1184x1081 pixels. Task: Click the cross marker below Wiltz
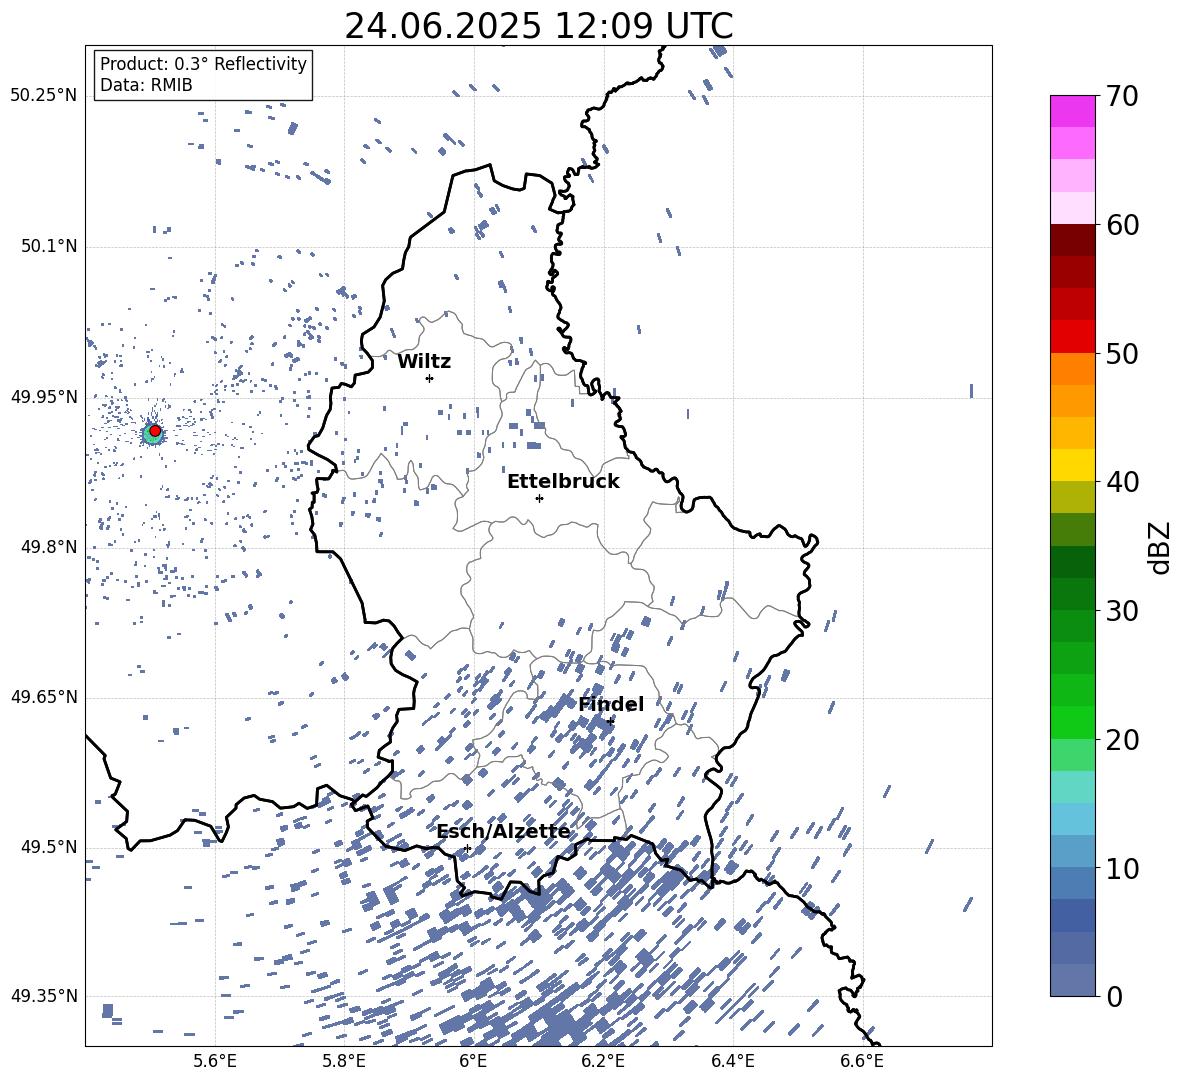click(x=430, y=378)
